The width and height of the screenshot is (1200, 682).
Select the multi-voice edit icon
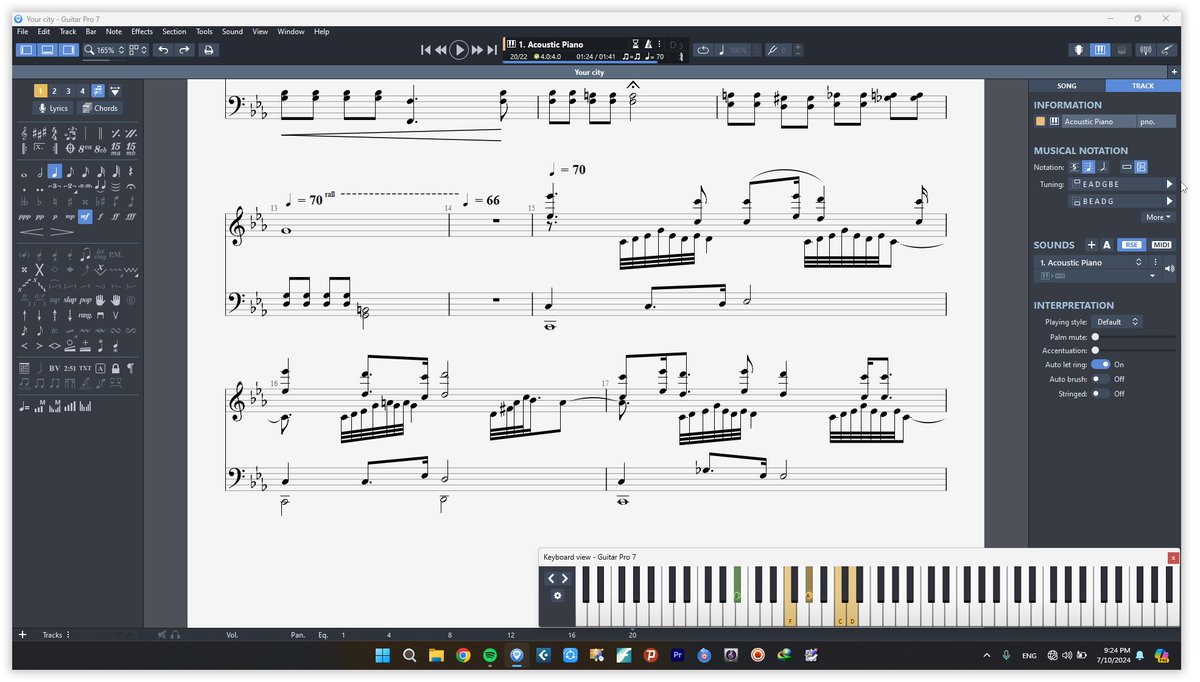[x=98, y=91]
